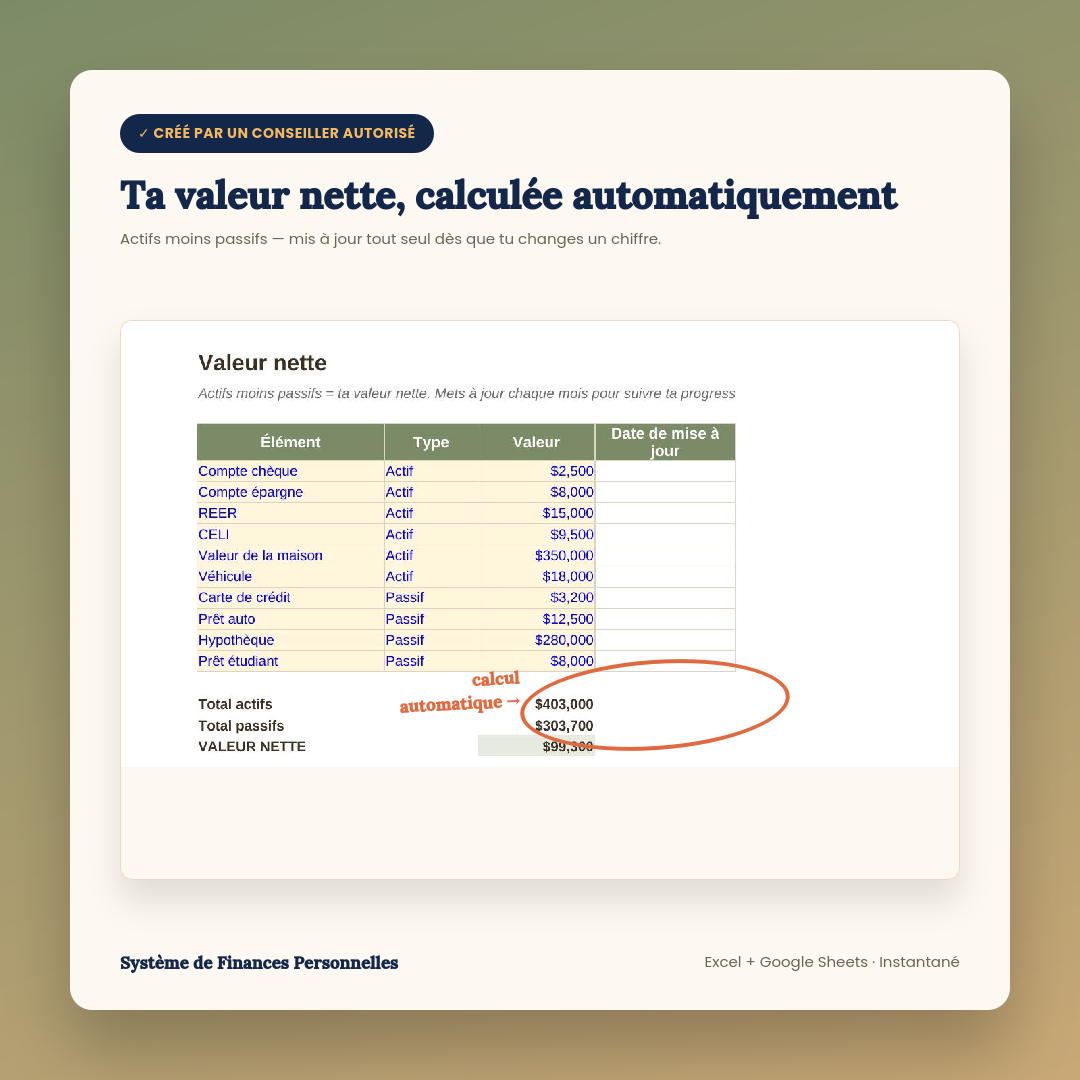The height and width of the screenshot is (1080, 1080).
Task: Select the "Date de mise à jour" column header
Action: (665, 442)
